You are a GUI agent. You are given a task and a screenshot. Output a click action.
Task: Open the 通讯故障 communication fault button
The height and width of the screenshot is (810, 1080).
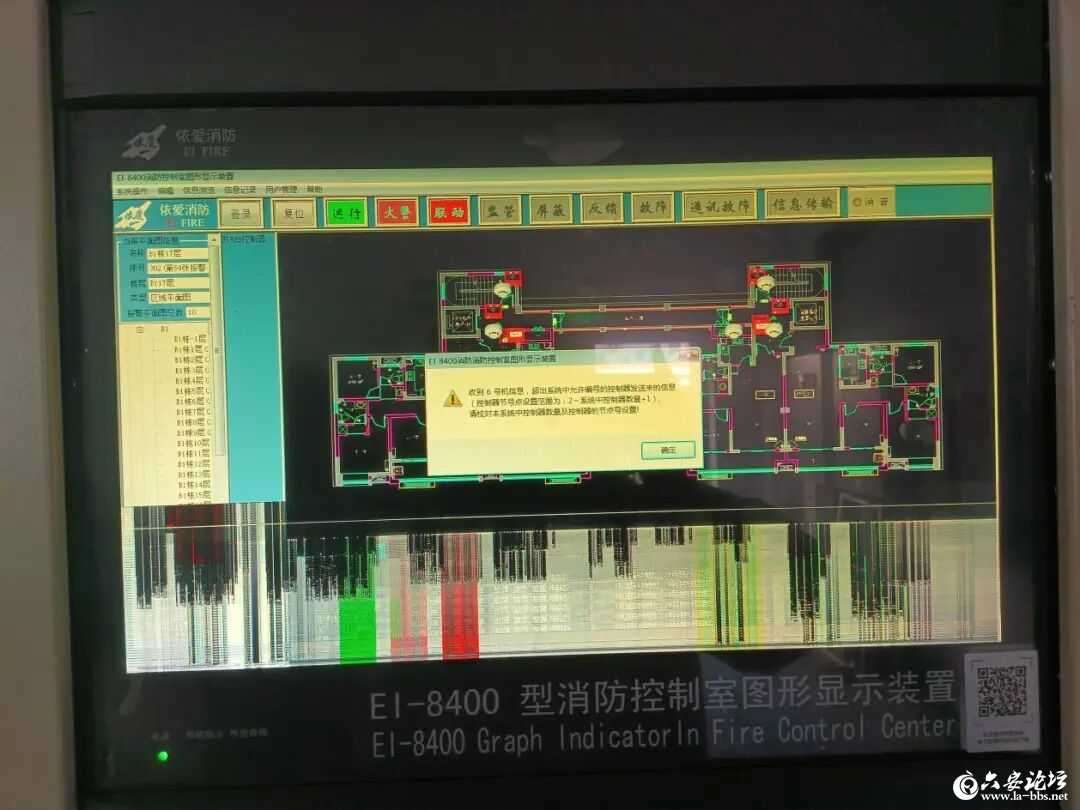(719, 206)
